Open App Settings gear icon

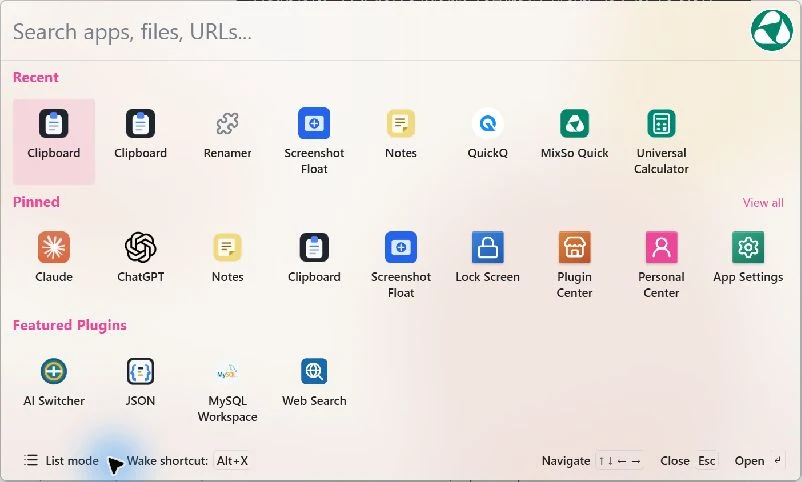(x=748, y=247)
